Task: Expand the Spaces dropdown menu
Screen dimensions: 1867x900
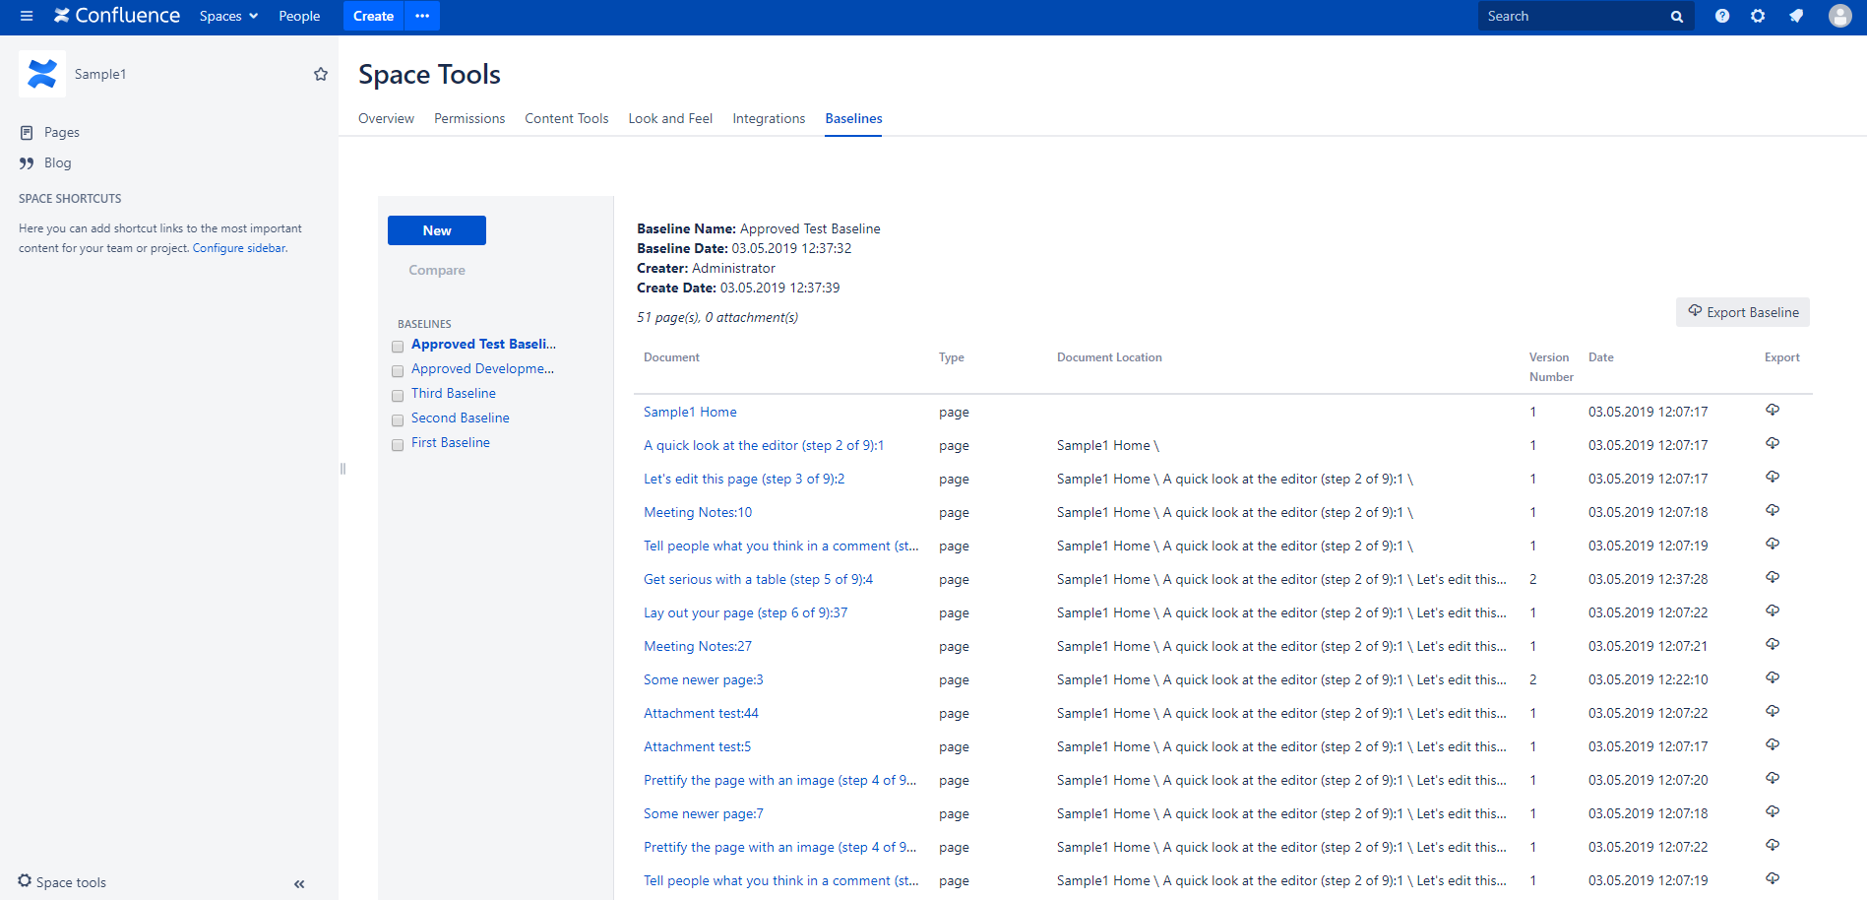Action: [228, 16]
